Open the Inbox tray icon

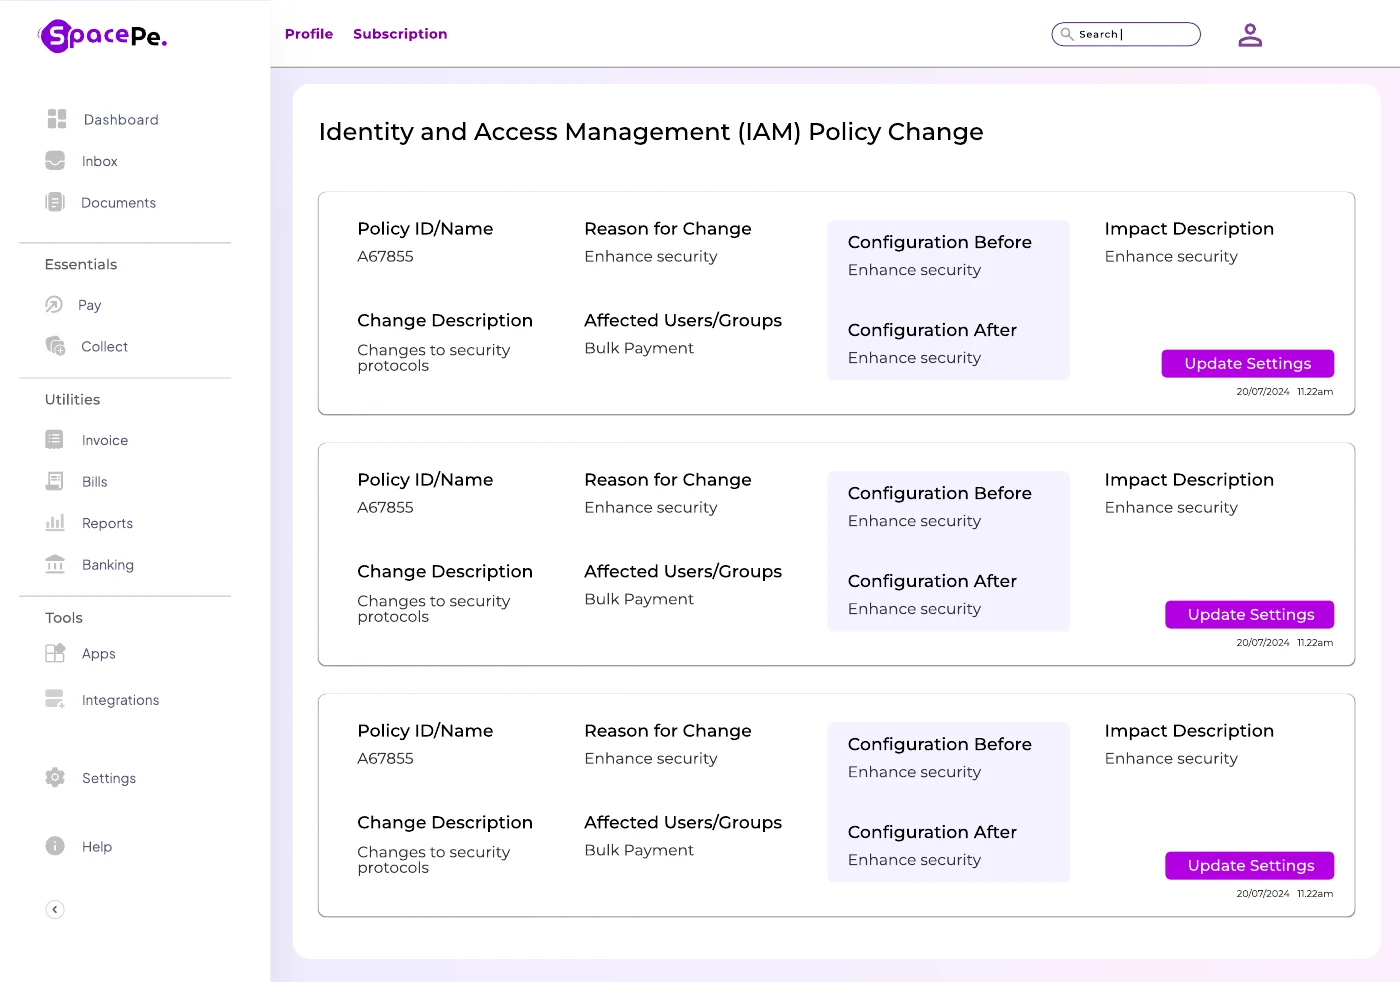point(55,161)
